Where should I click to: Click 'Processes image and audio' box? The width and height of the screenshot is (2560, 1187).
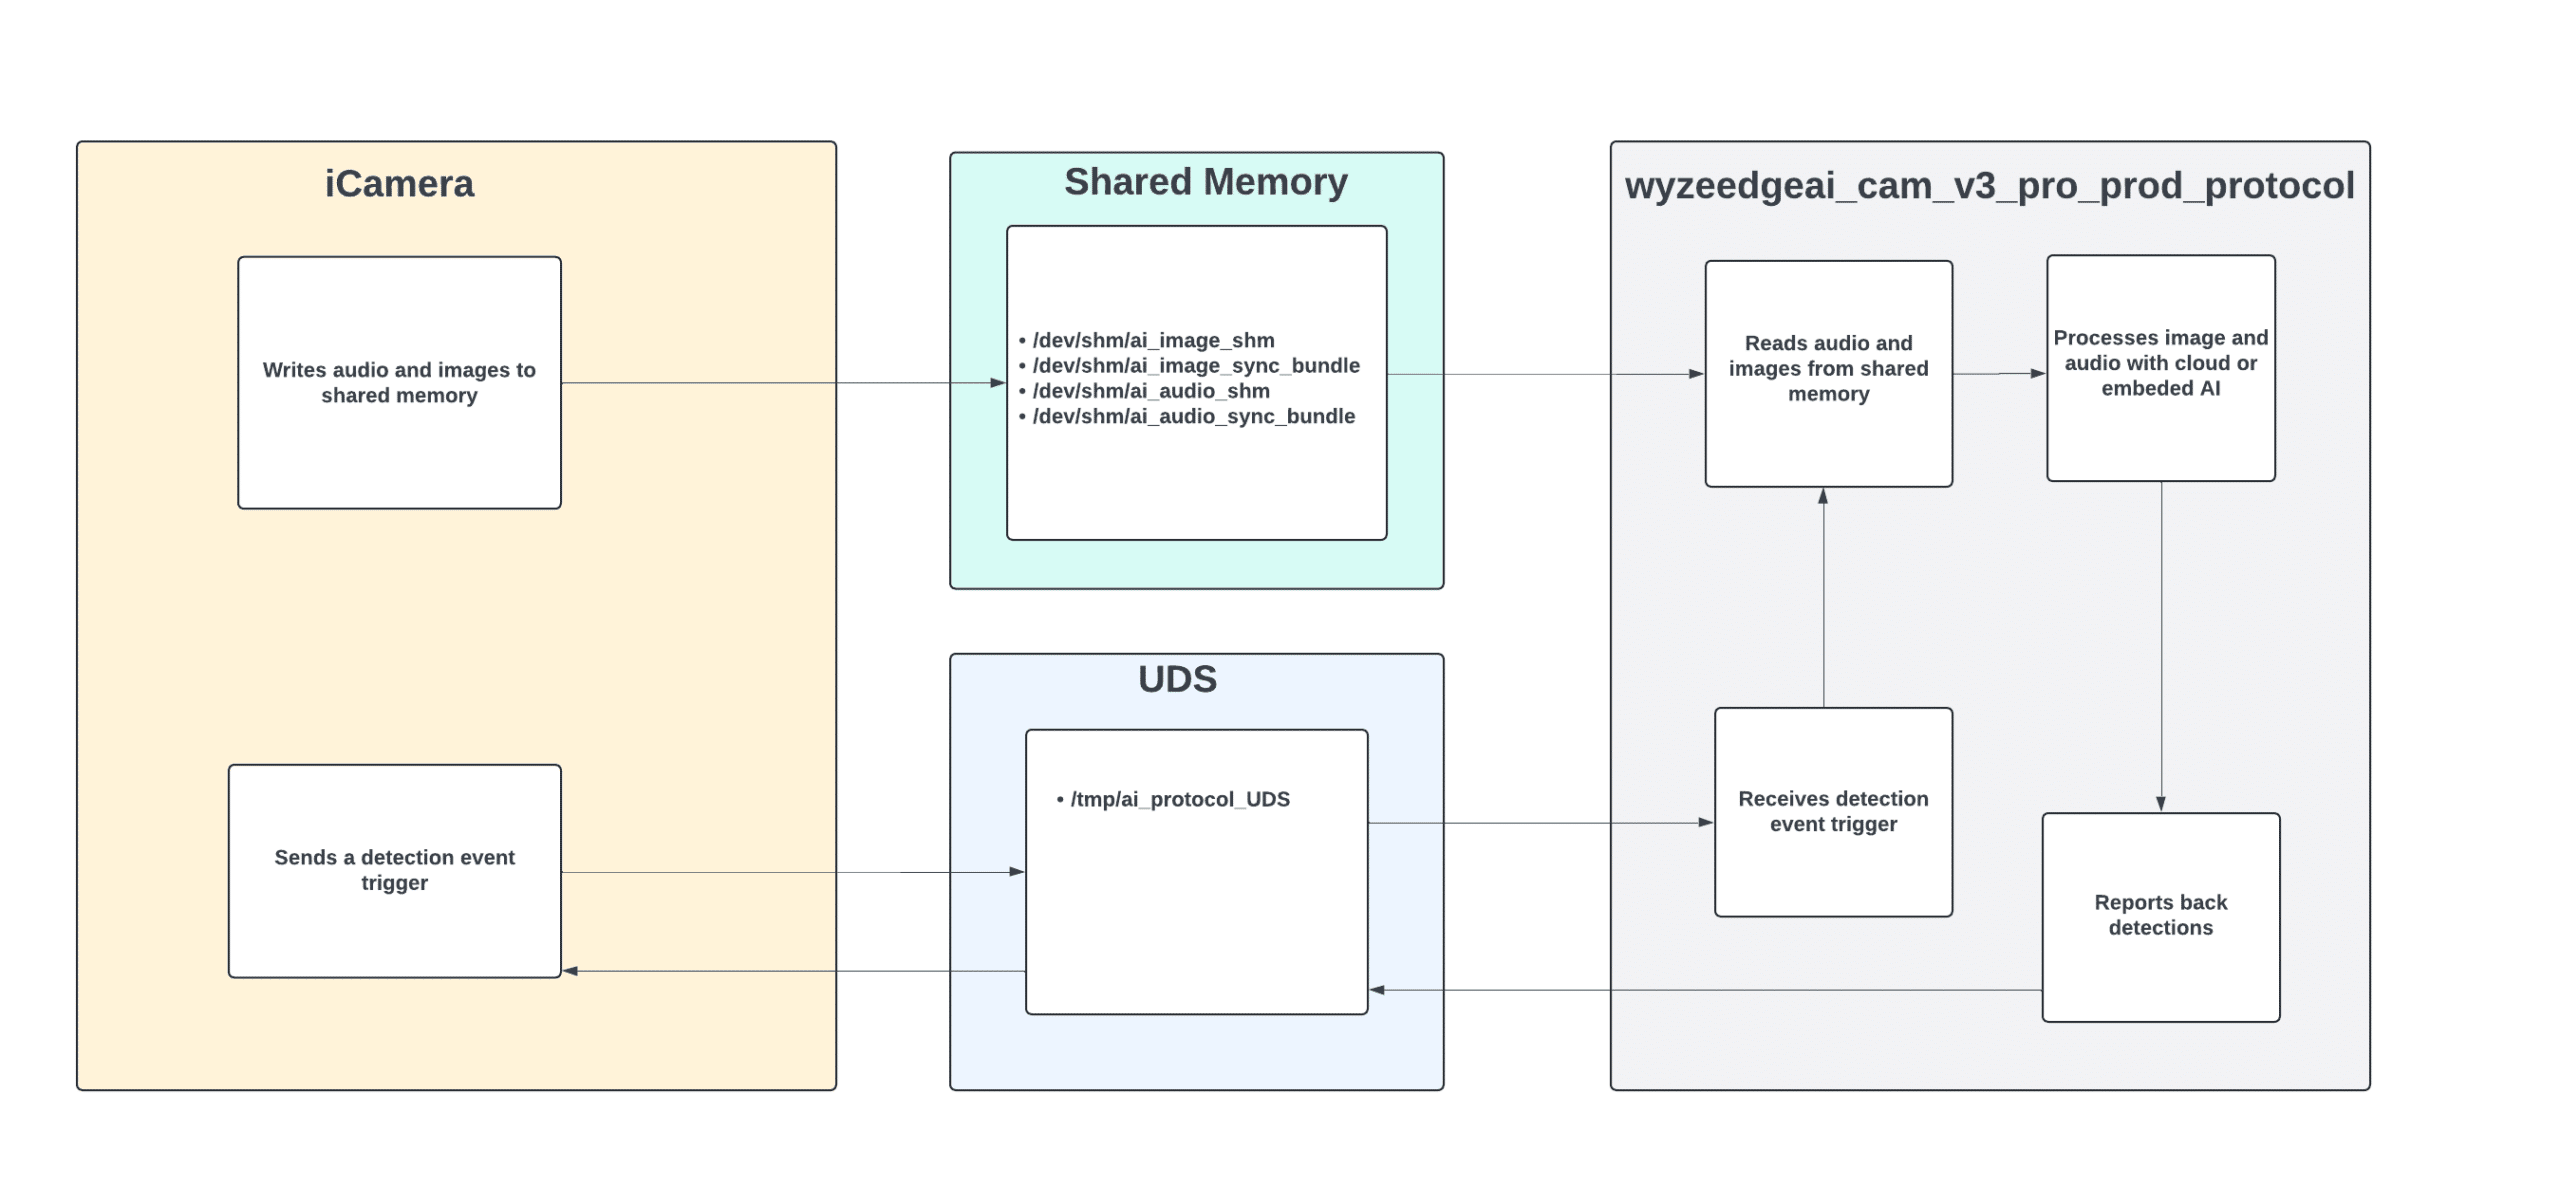tap(2160, 363)
